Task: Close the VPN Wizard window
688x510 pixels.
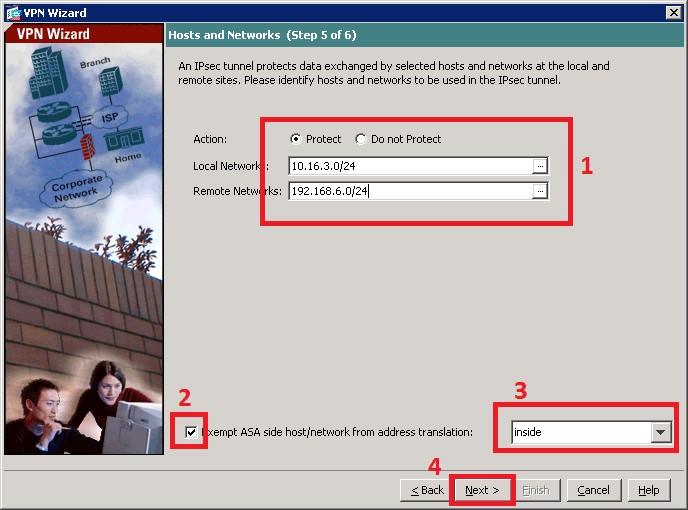Action: (x=673, y=13)
